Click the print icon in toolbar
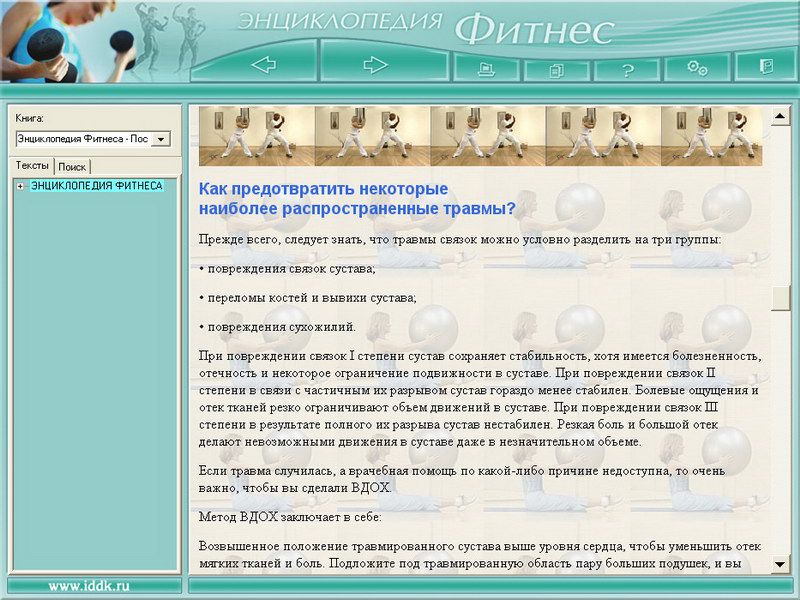 coord(486,68)
